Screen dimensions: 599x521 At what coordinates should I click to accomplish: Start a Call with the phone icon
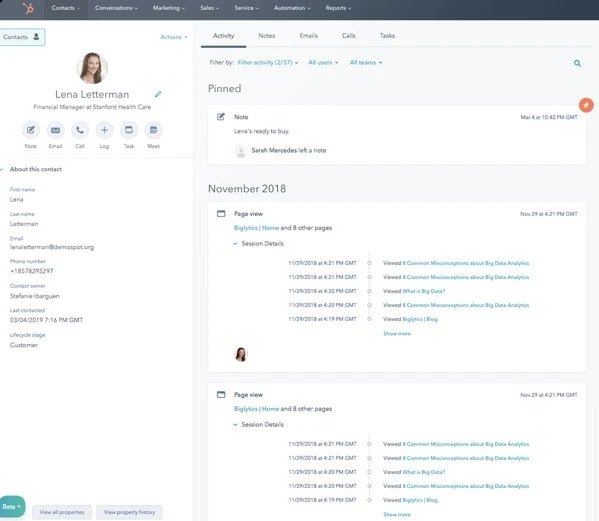tap(80, 130)
